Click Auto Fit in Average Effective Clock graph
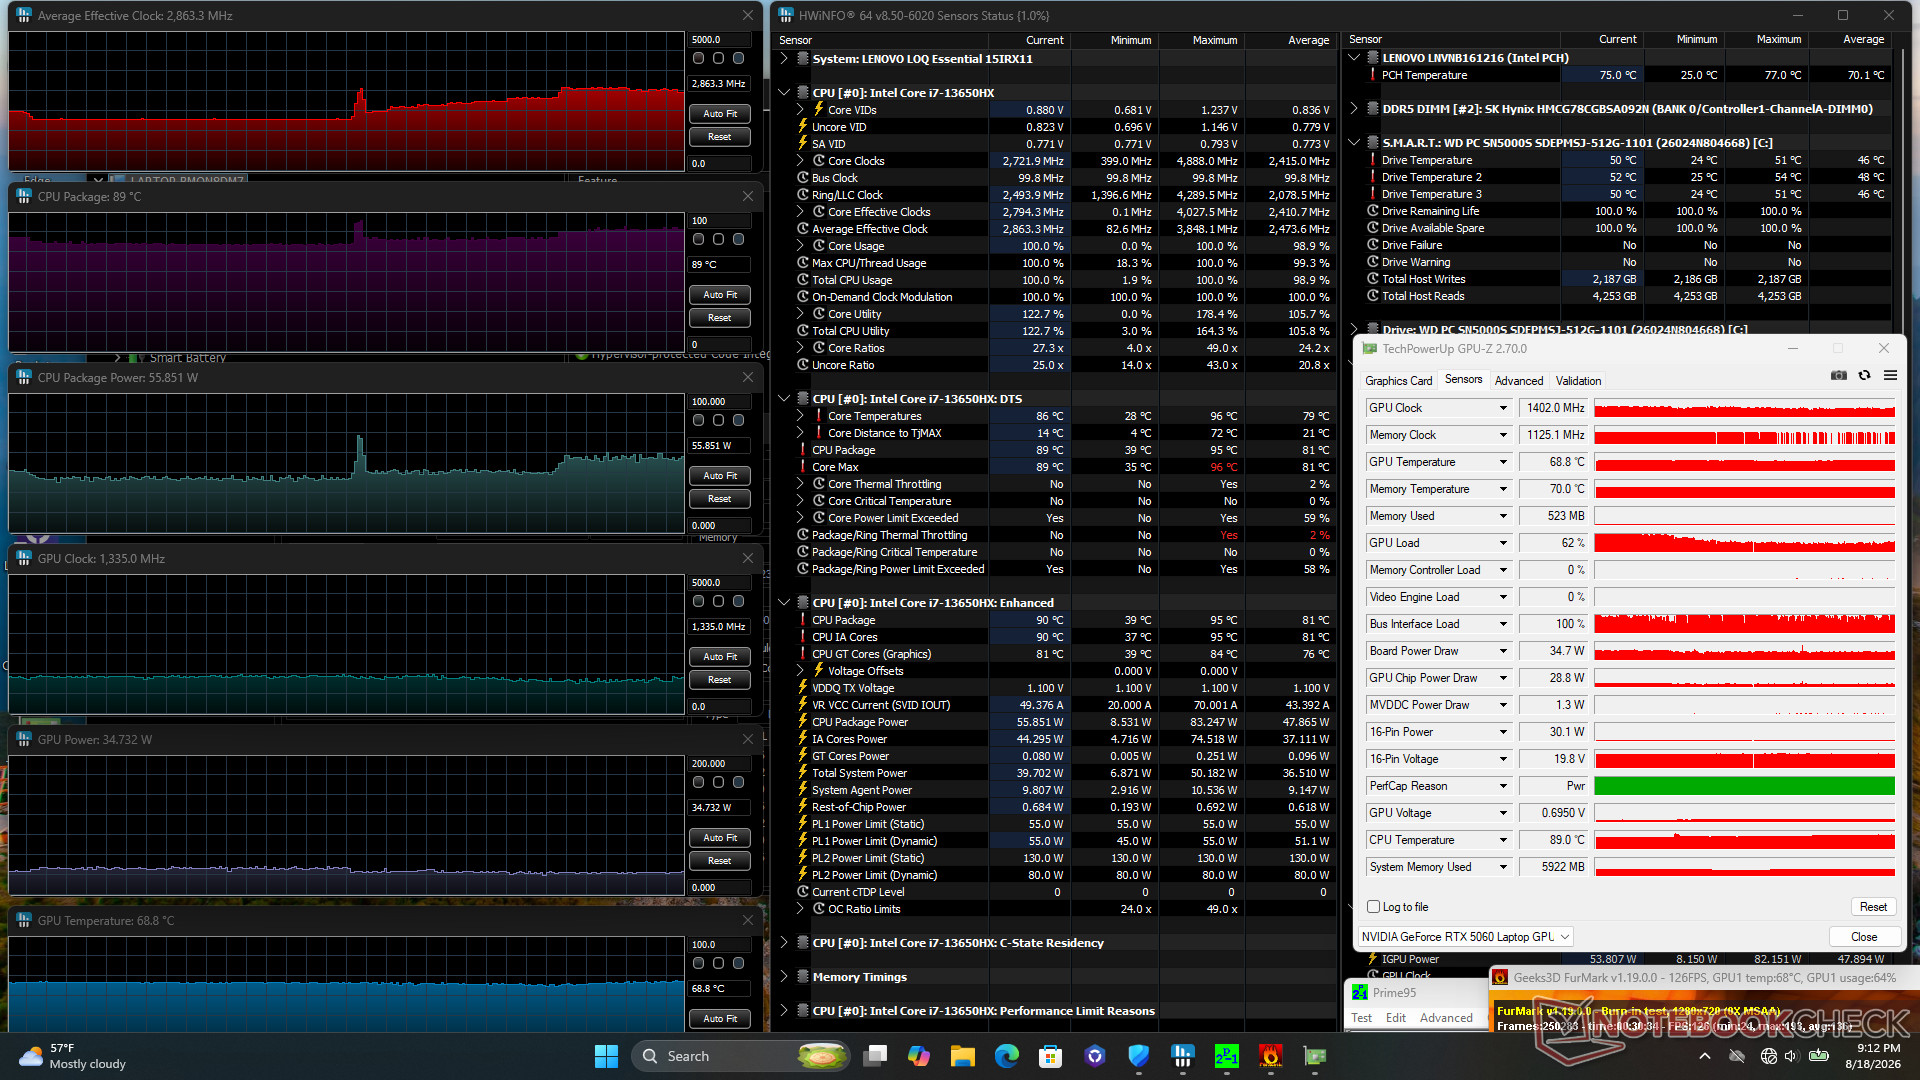The width and height of the screenshot is (1920, 1080). (x=720, y=114)
